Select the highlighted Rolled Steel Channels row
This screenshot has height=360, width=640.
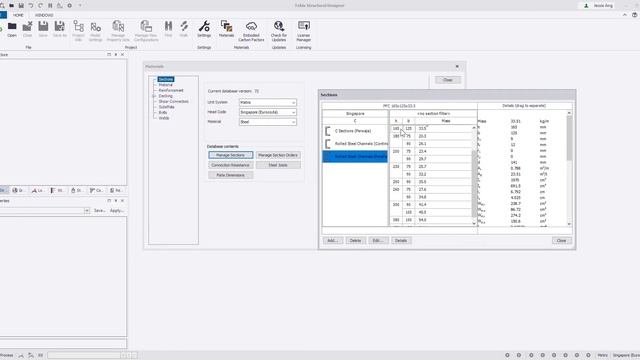[355, 156]
